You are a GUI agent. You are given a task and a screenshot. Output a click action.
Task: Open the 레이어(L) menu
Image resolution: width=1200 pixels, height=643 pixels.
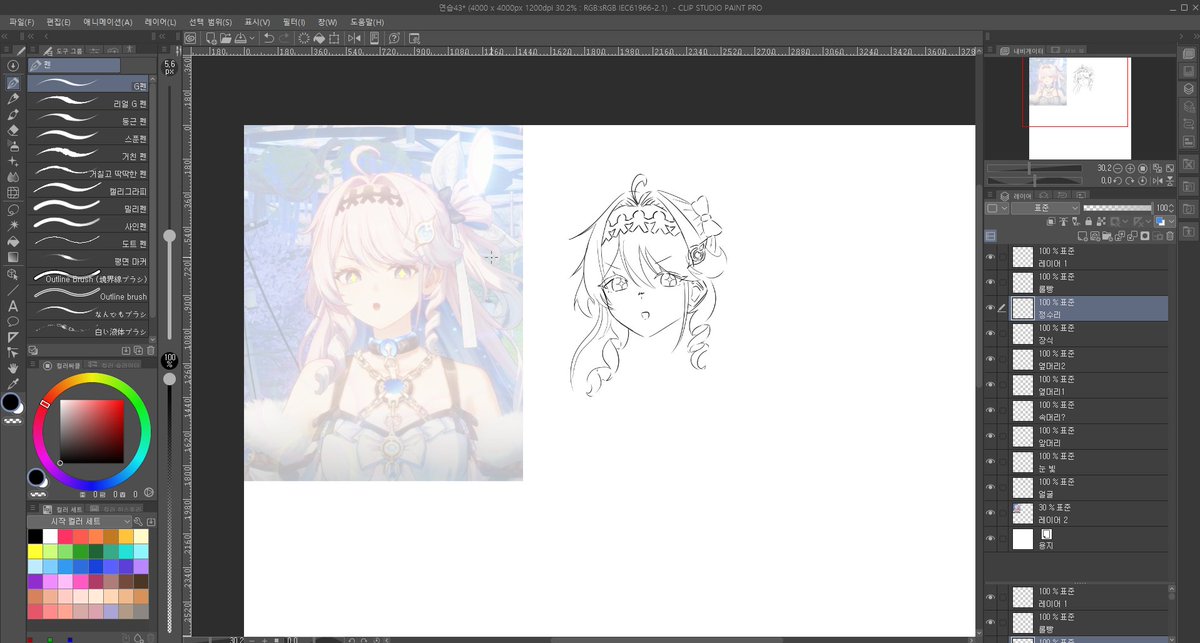point(160,22)
